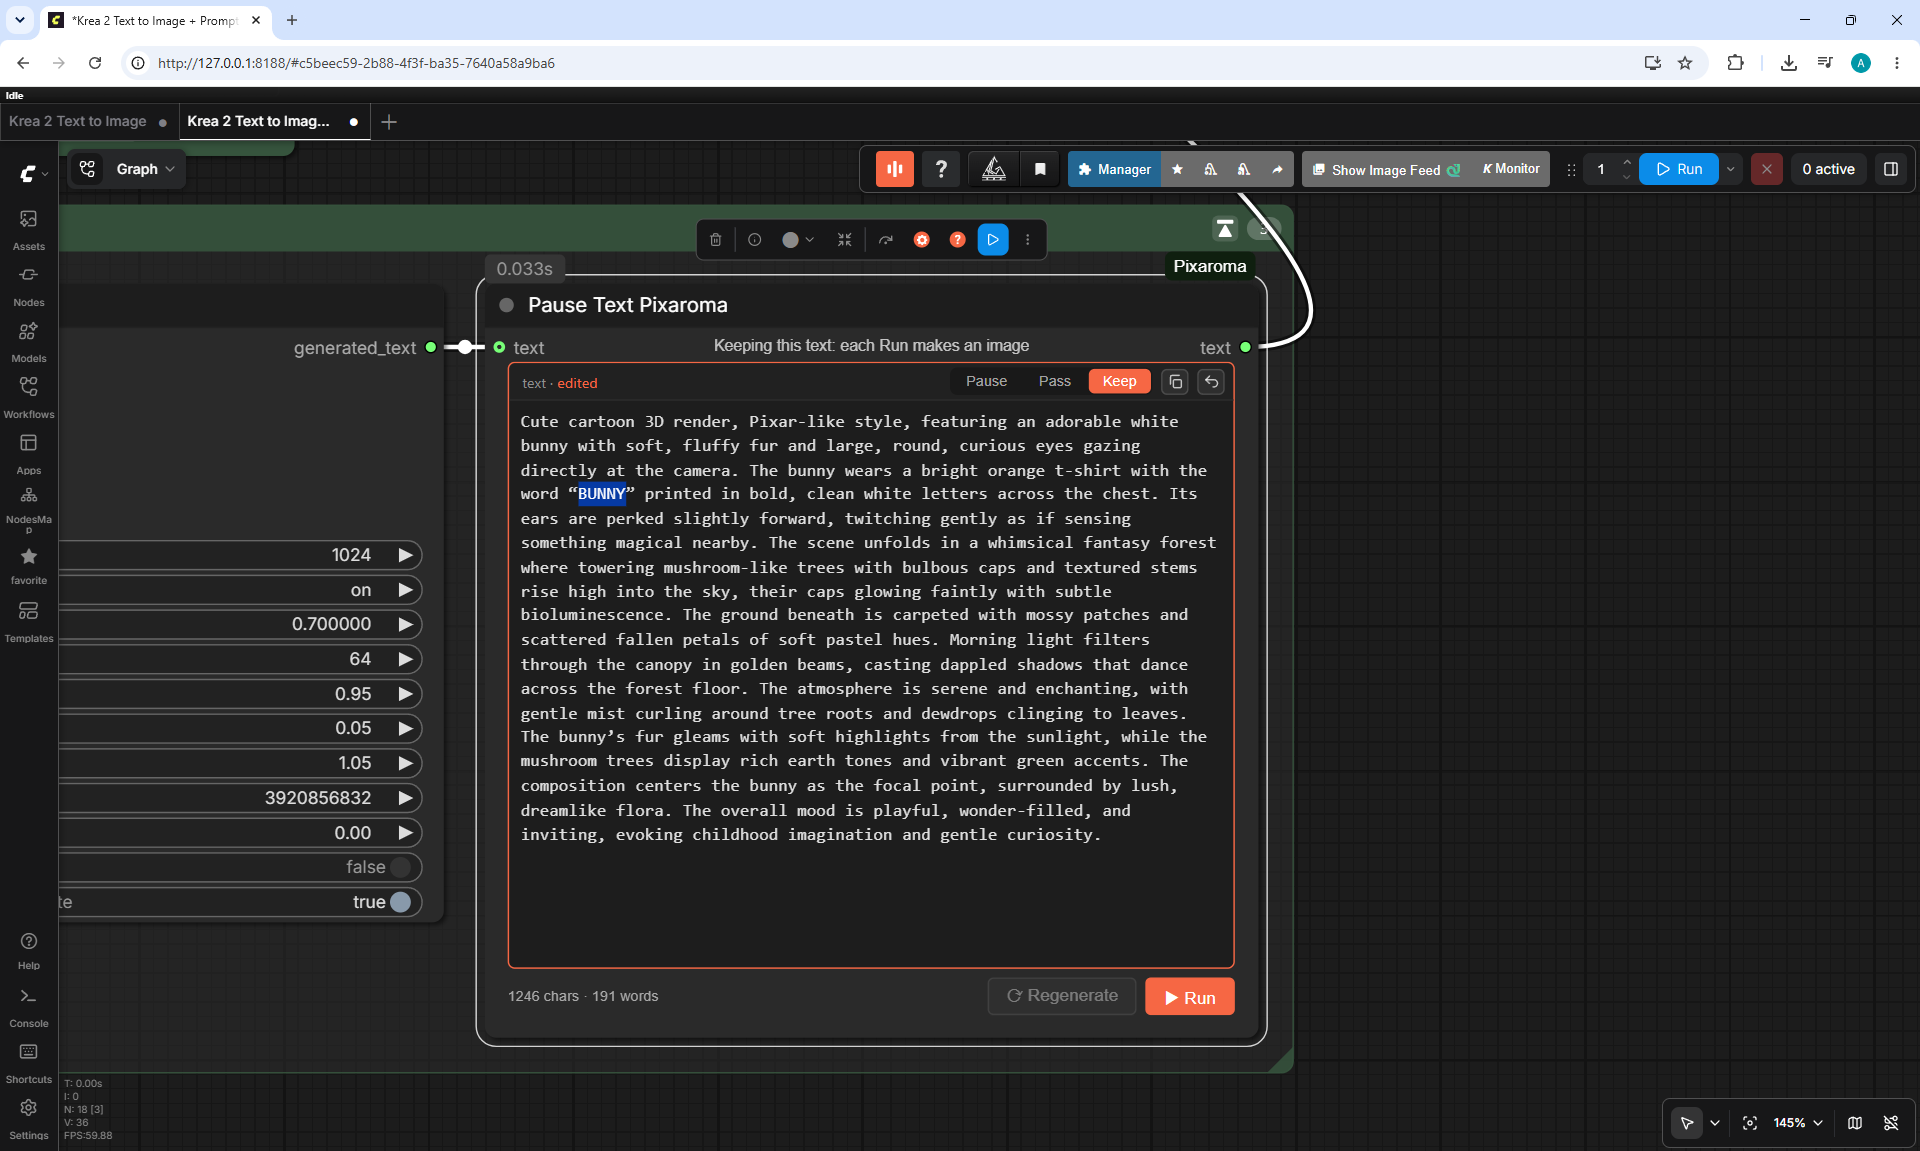1920x1151 pixels.
Task: Open the Help sidebar item
Action: [28, 951]
